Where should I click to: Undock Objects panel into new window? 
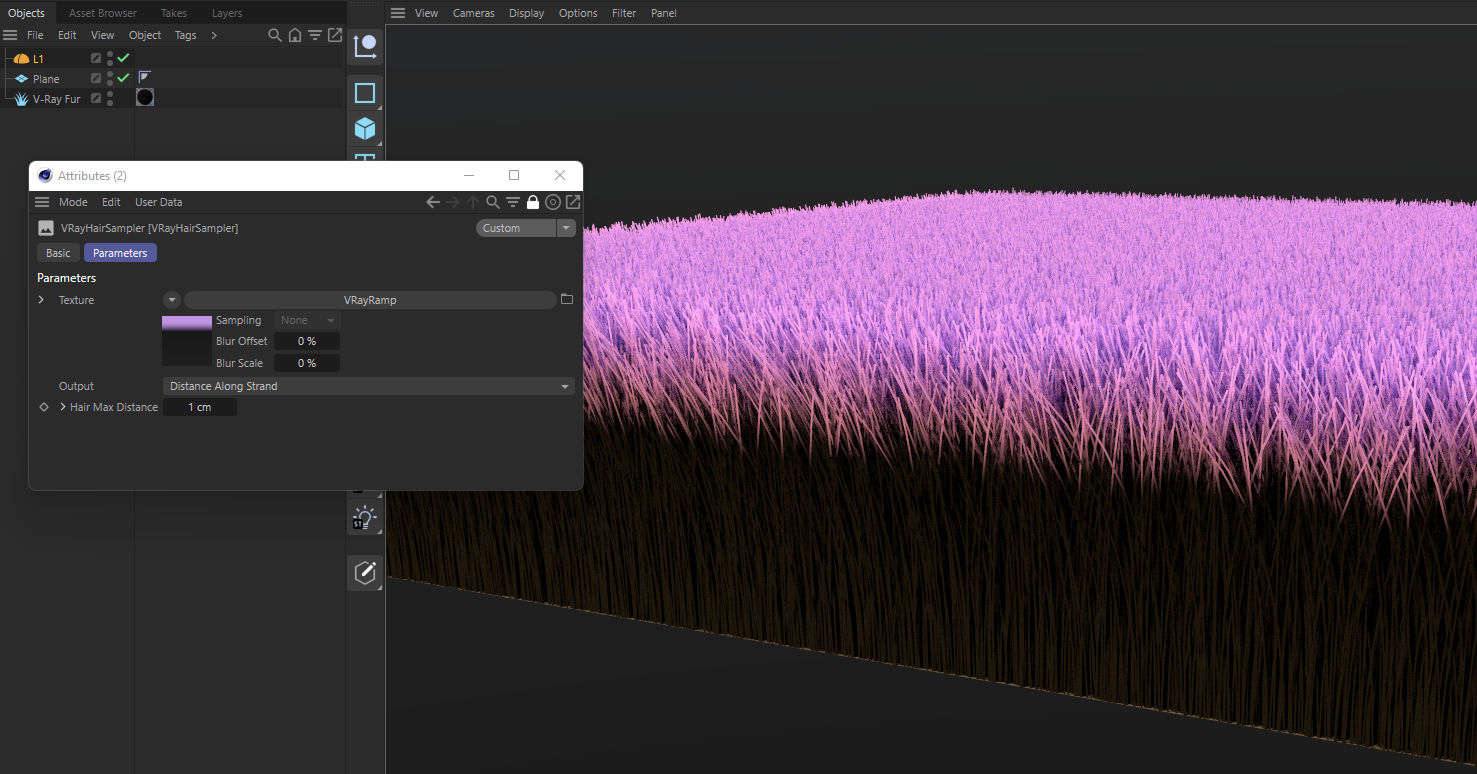(x=335, y=35)
